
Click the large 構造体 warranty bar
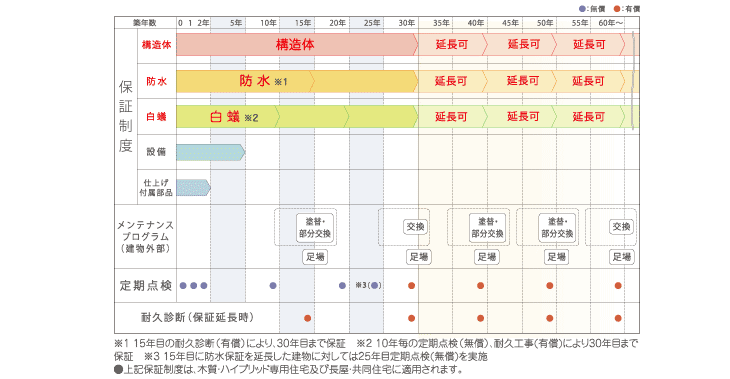(297, 45)
